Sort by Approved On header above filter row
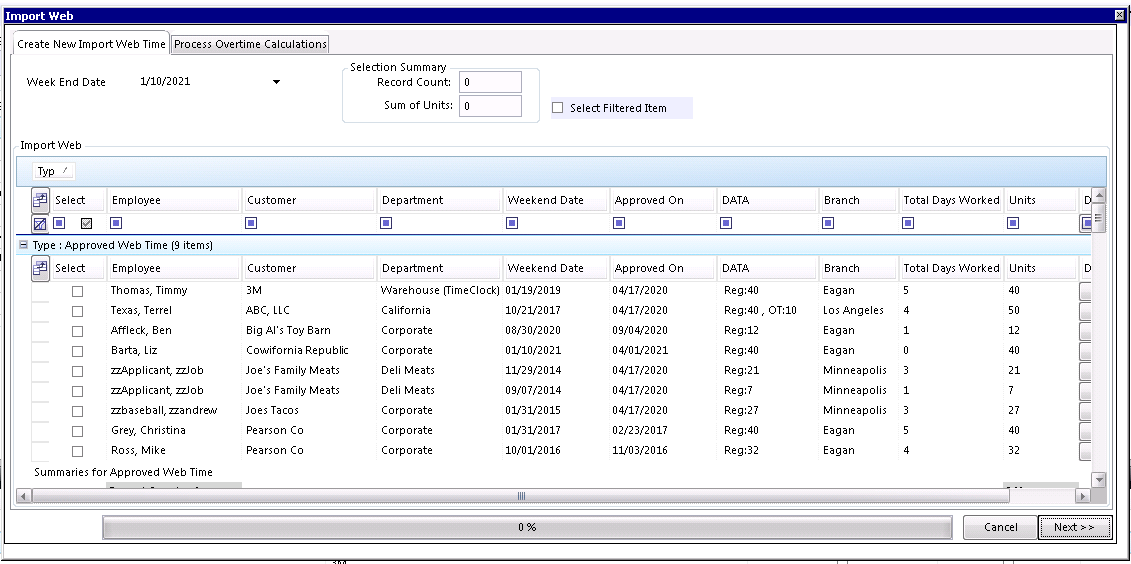 (664, 200)
